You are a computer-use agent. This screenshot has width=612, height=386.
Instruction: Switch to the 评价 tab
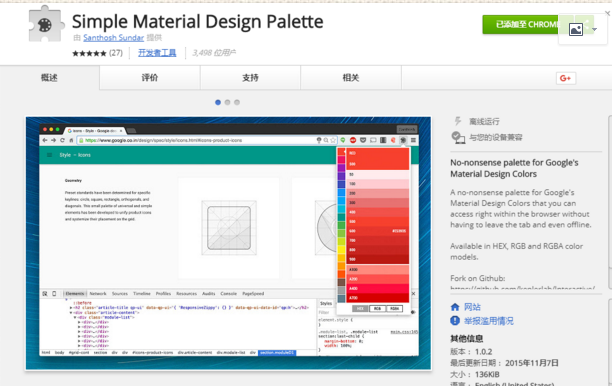(150, 78)
